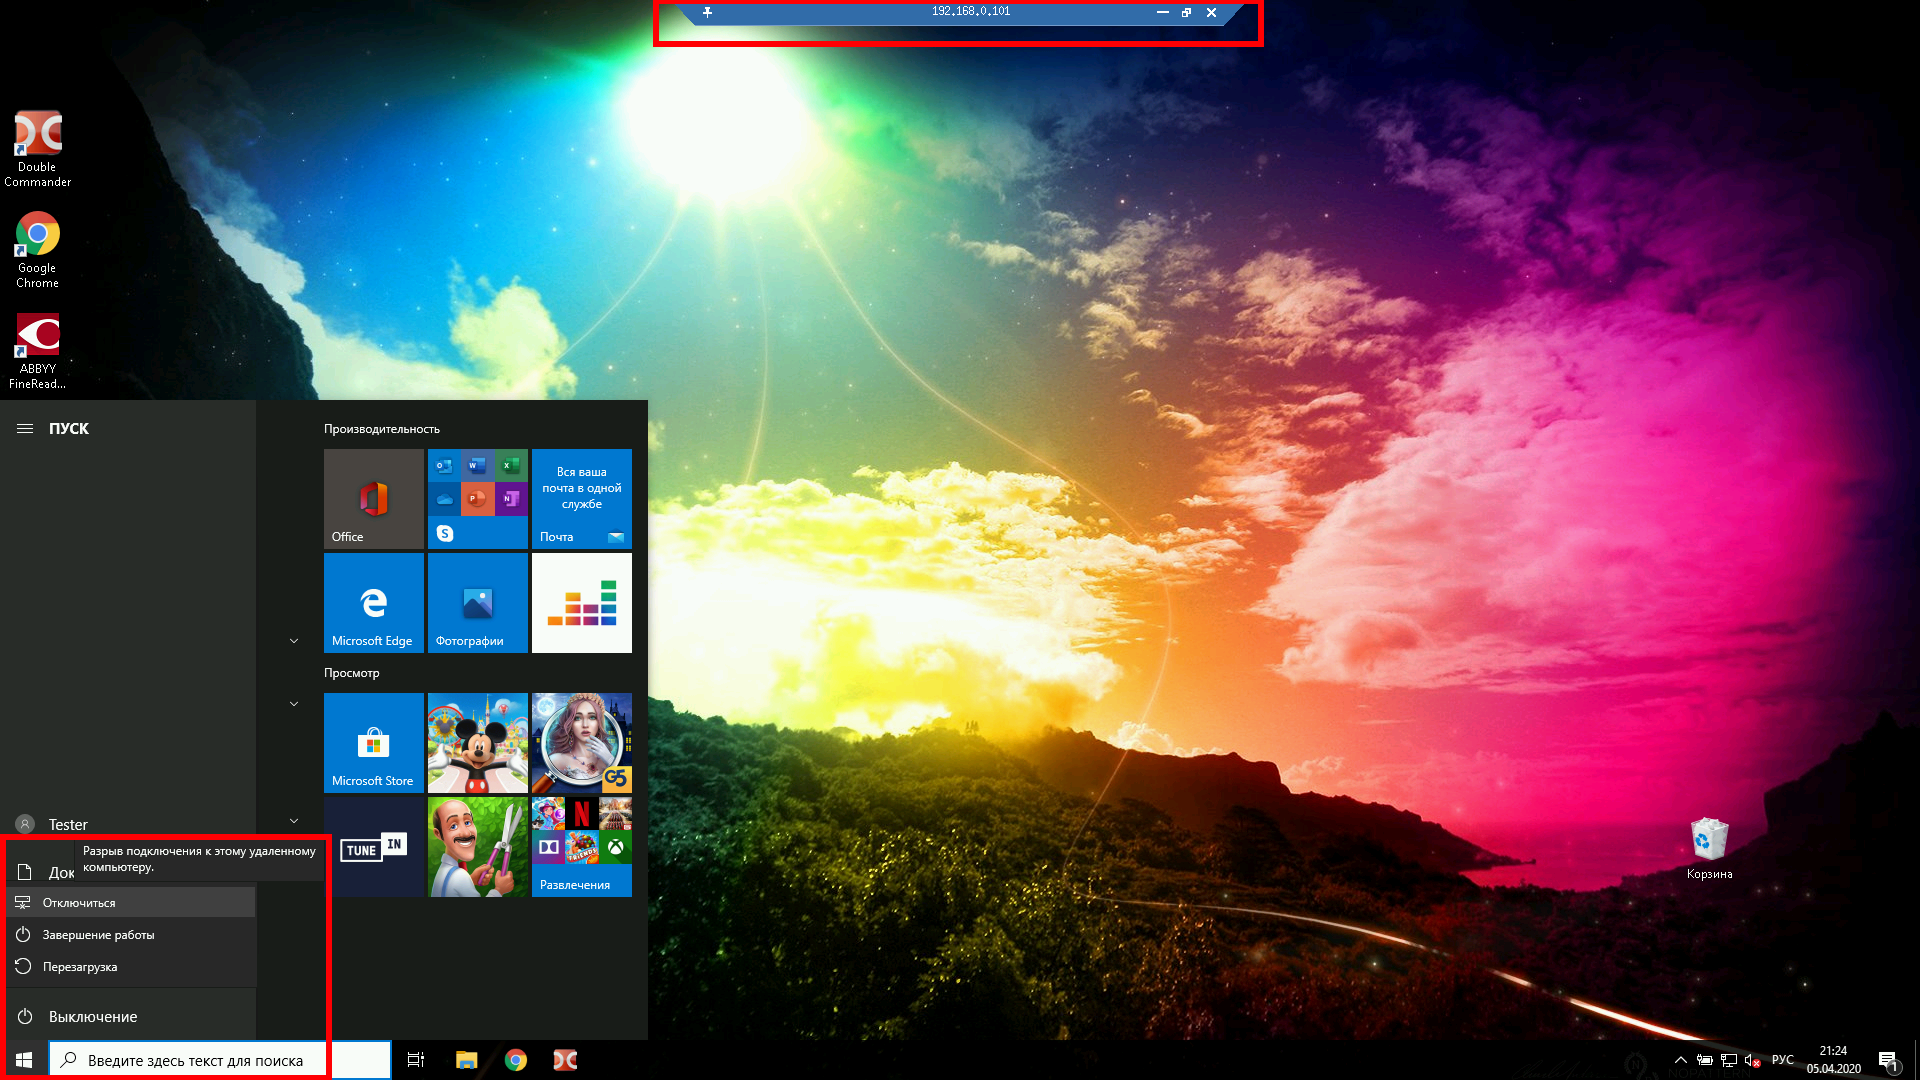Toggle the pin on remote connection bar
Image resolution: width=1920 pixels, height=1080 pixels.
(x=707, y=12)
